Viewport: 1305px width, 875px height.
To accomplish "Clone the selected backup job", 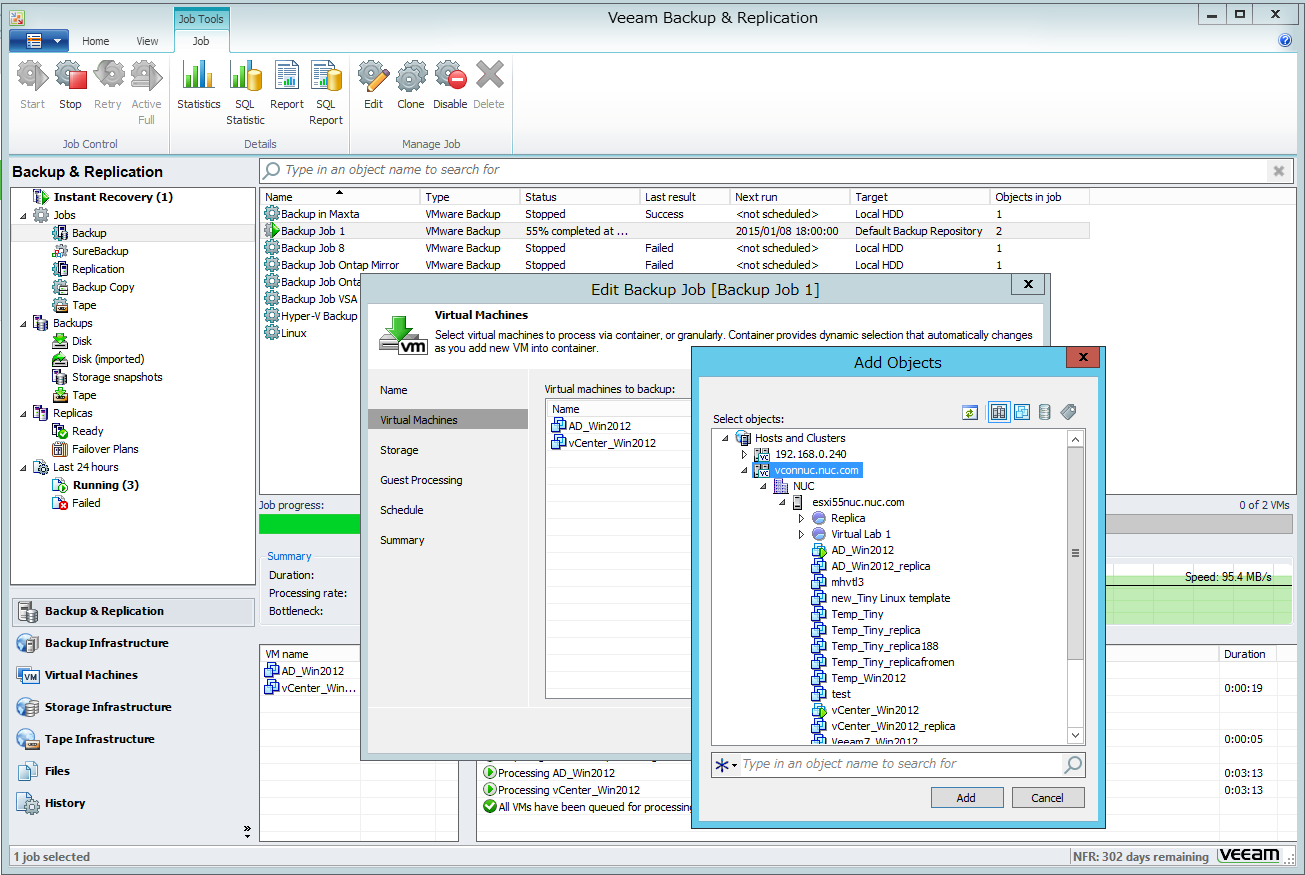I will 411,84.
